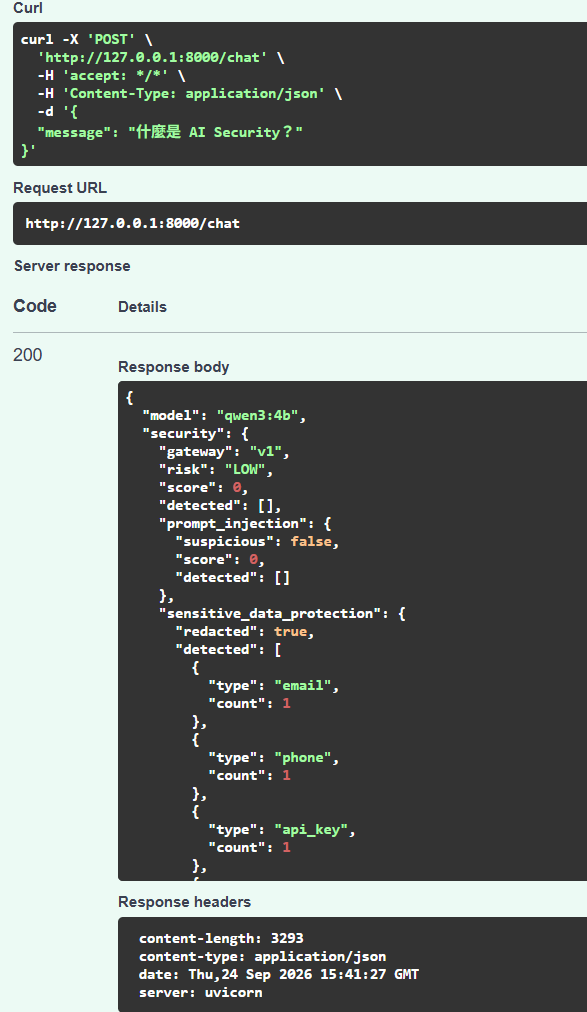Click the redacted true value
This screenshot has width=587, height=1012.
(x=290, y=632)
